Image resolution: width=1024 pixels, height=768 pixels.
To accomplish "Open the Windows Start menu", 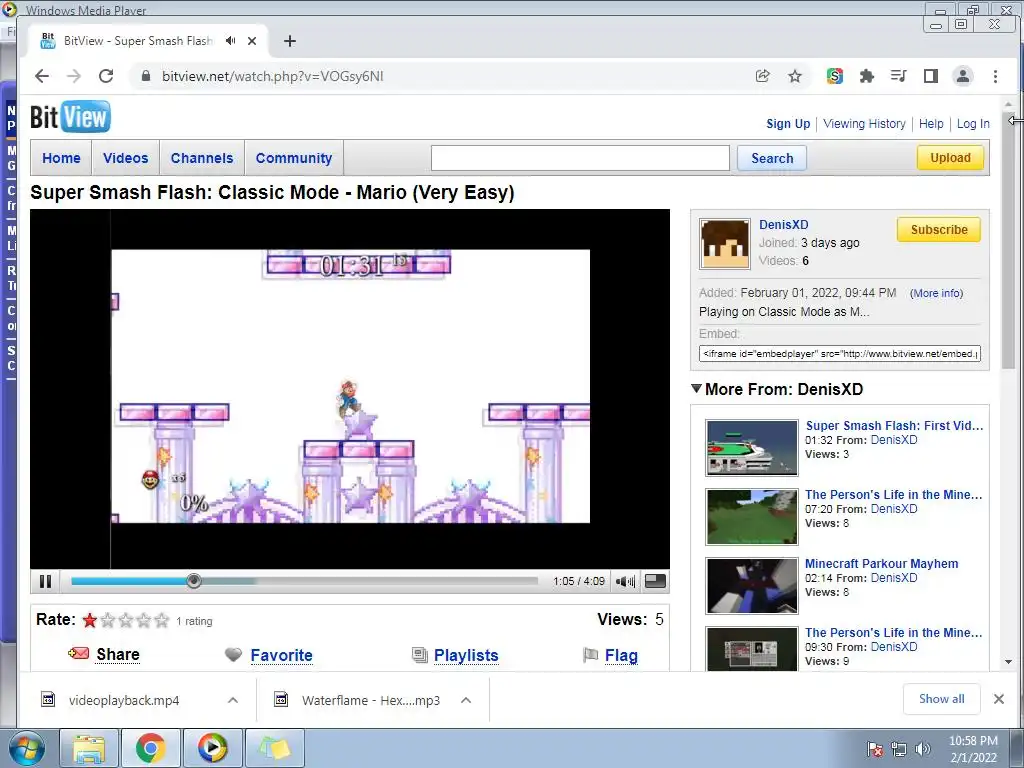I will (26, 748).
